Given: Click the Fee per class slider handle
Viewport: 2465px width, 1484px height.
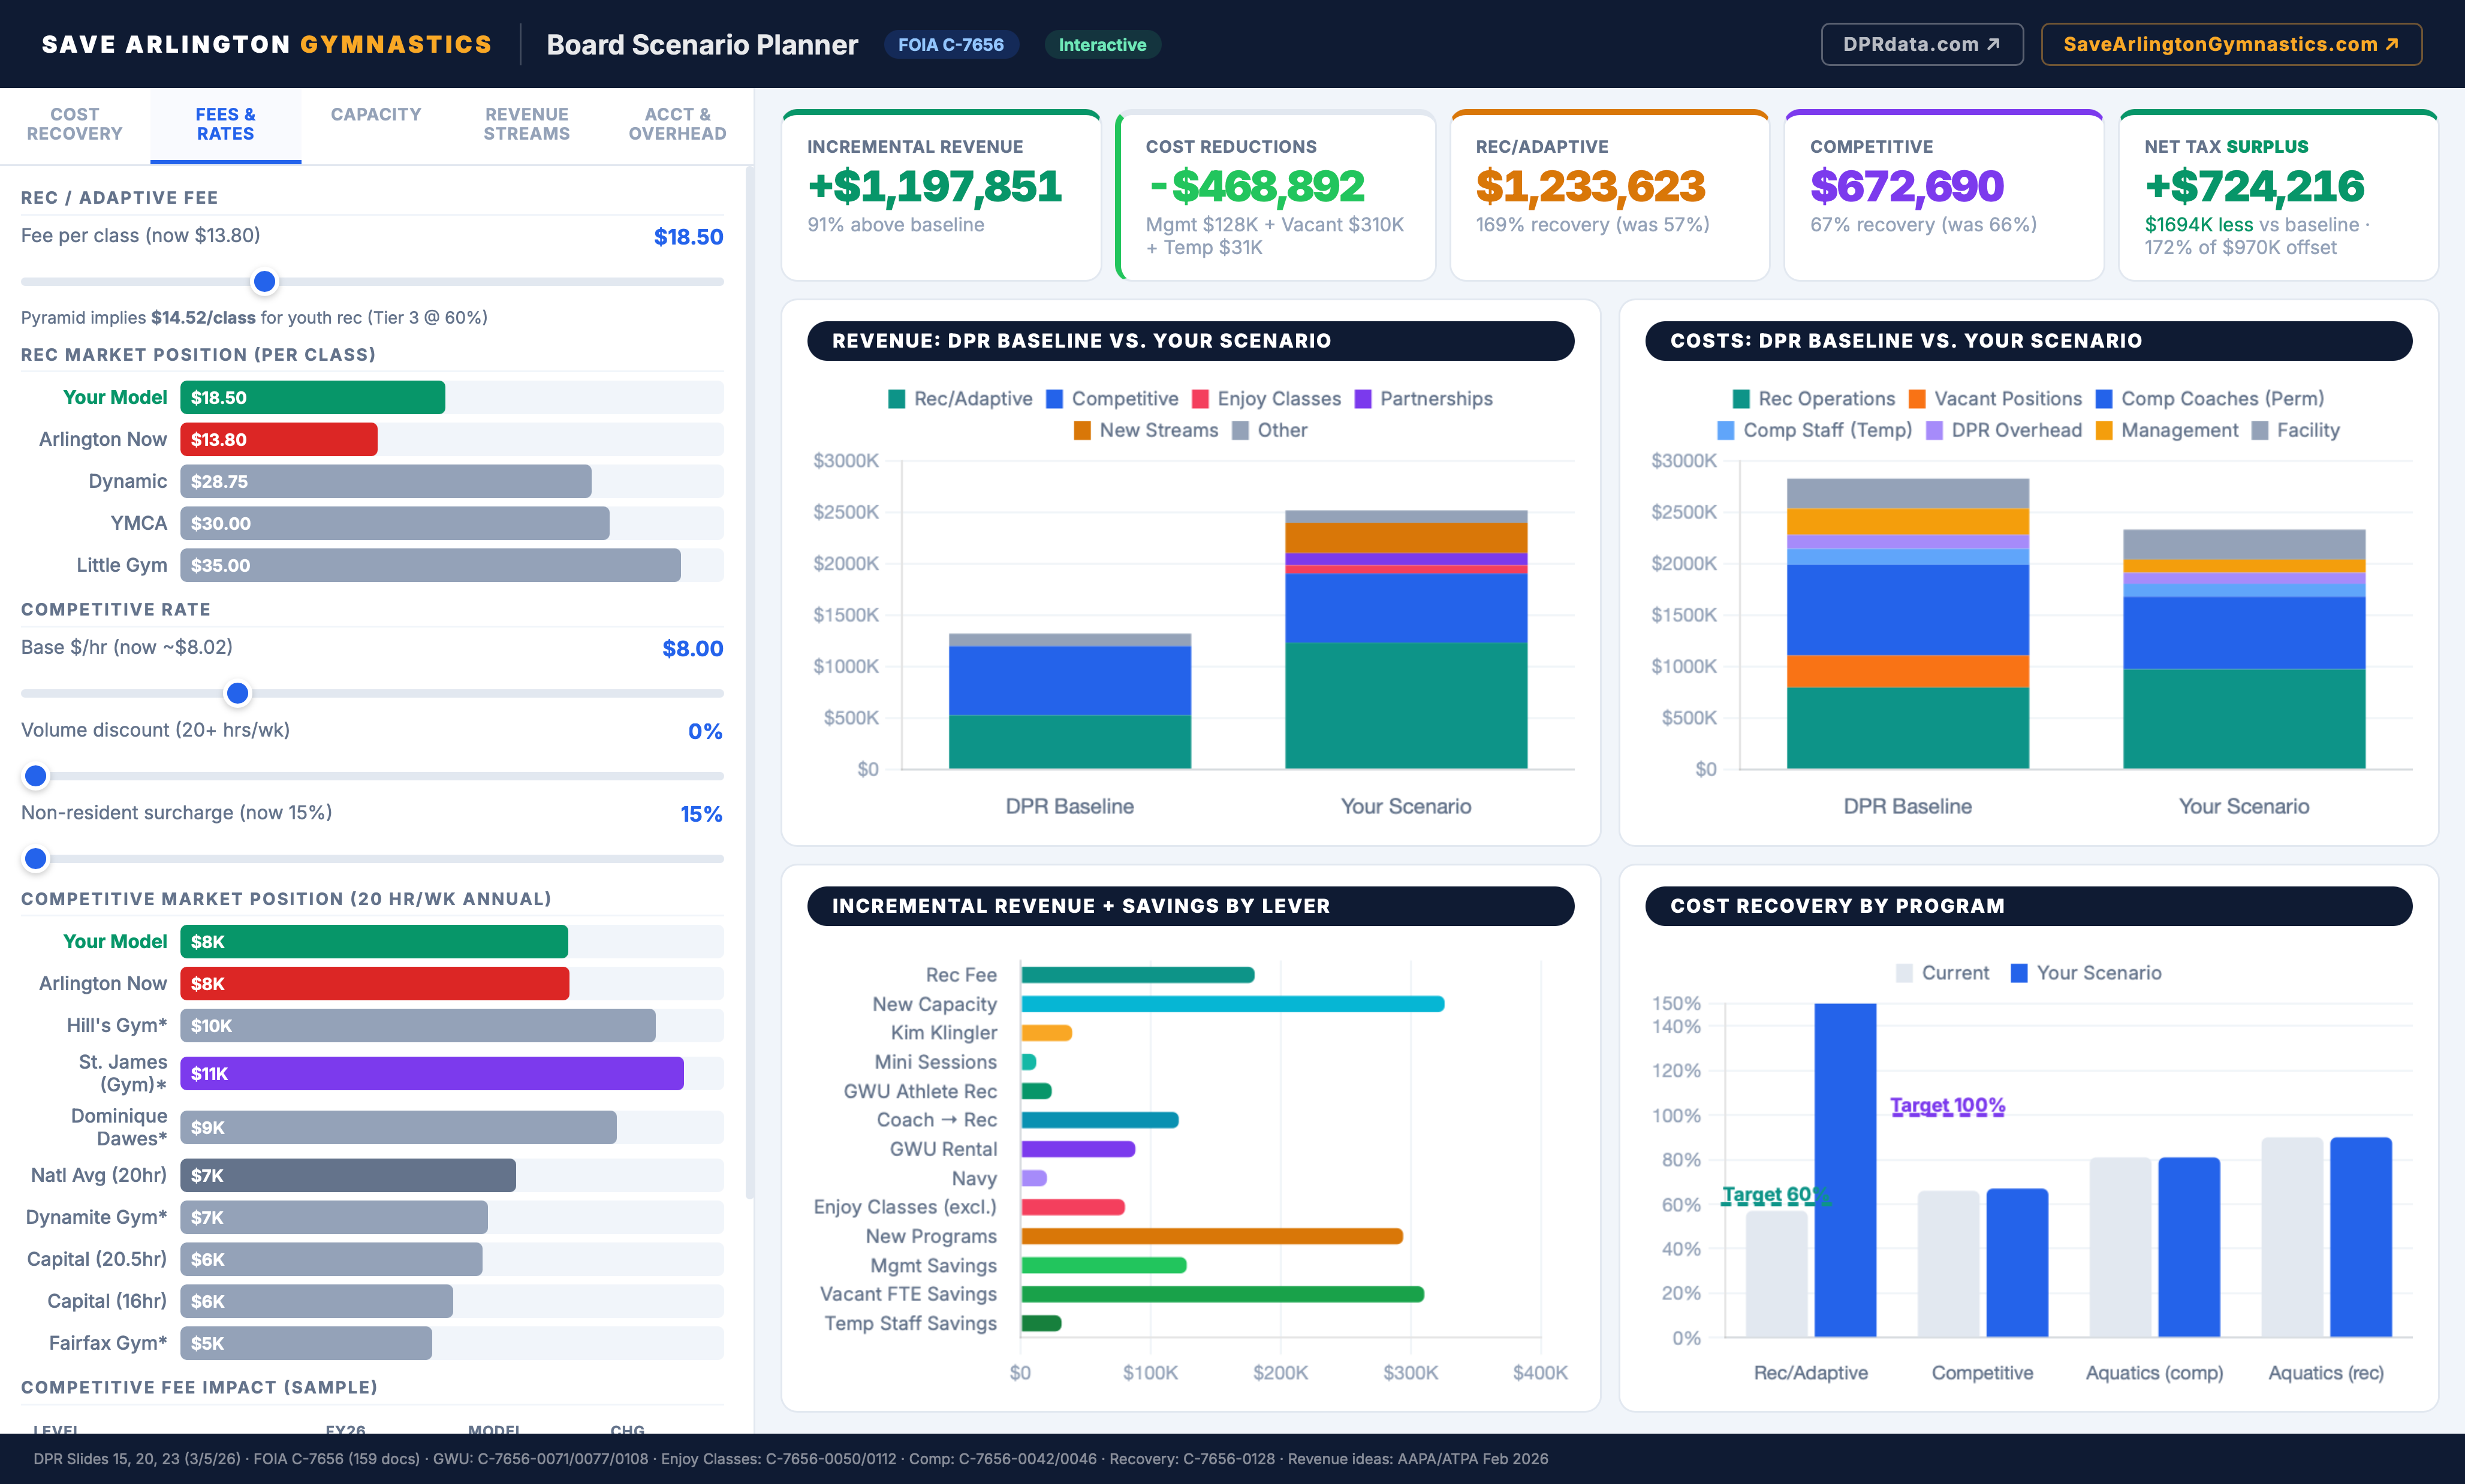Looking at the screenshot, I should coord(264,282).
